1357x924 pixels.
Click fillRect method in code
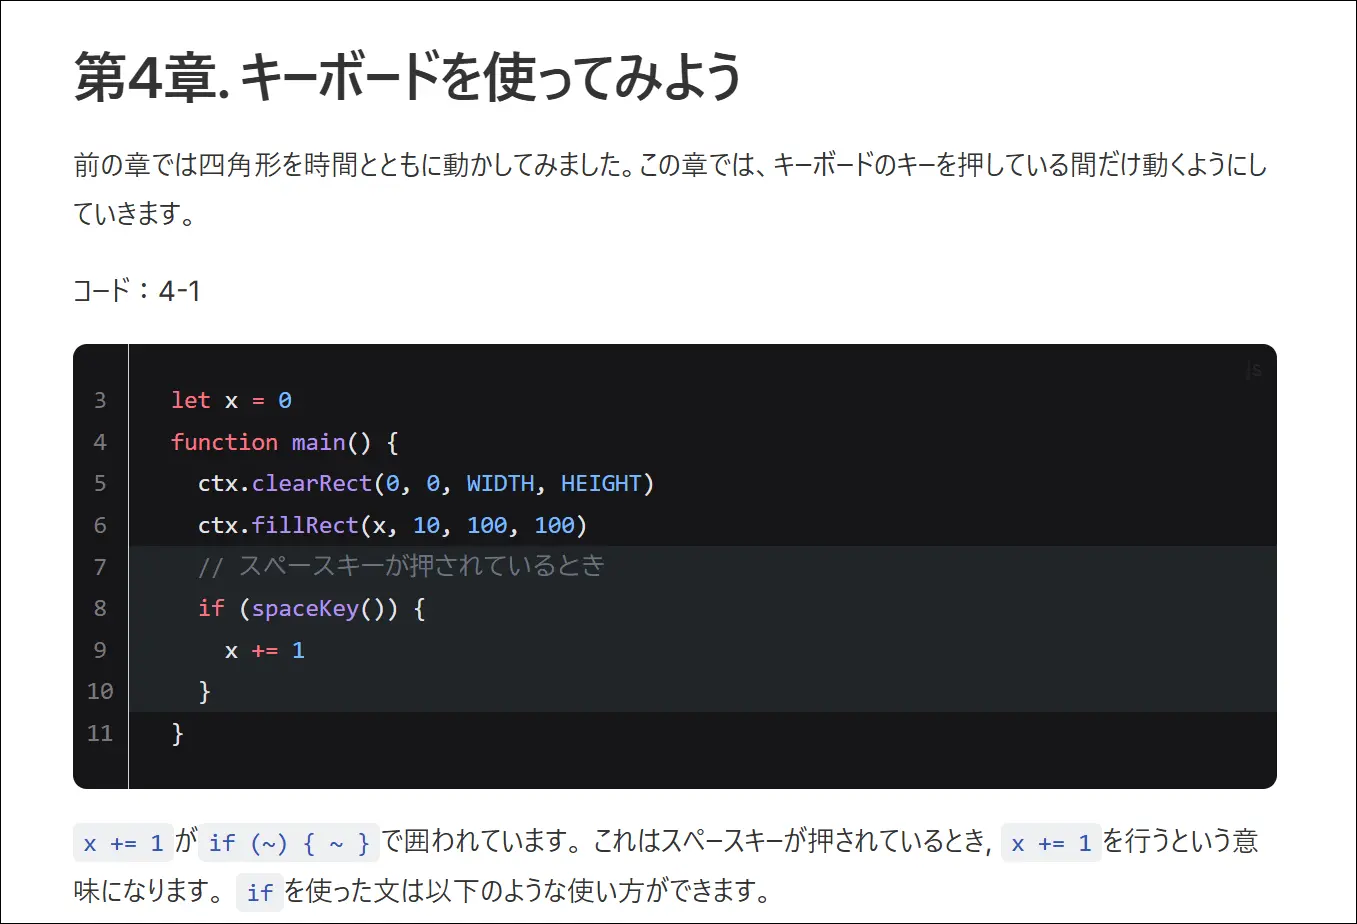coord(304,525)
